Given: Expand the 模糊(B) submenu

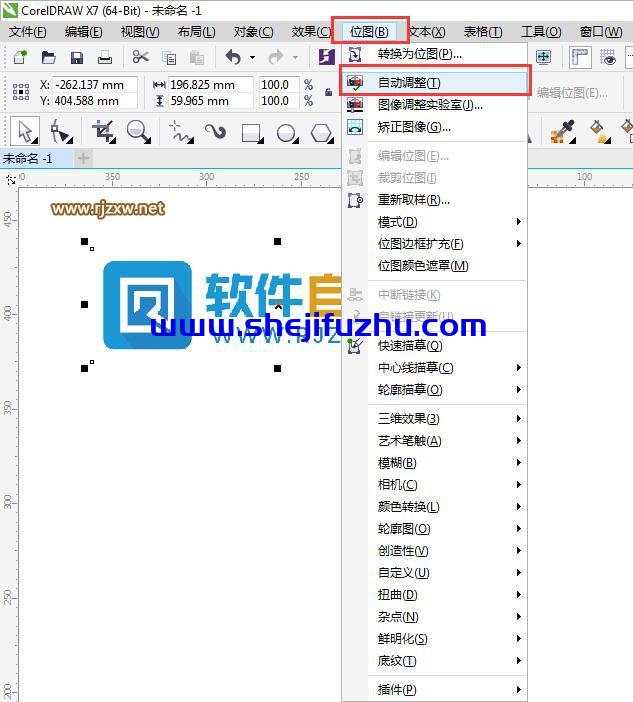Looking at the screenshot, I should pos(518,462).
